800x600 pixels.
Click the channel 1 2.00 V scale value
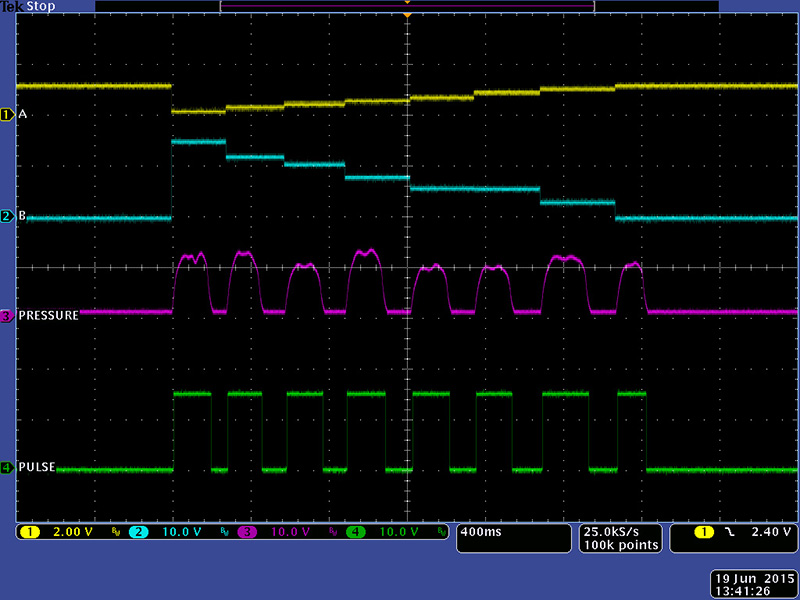click(x=72, y=532)
